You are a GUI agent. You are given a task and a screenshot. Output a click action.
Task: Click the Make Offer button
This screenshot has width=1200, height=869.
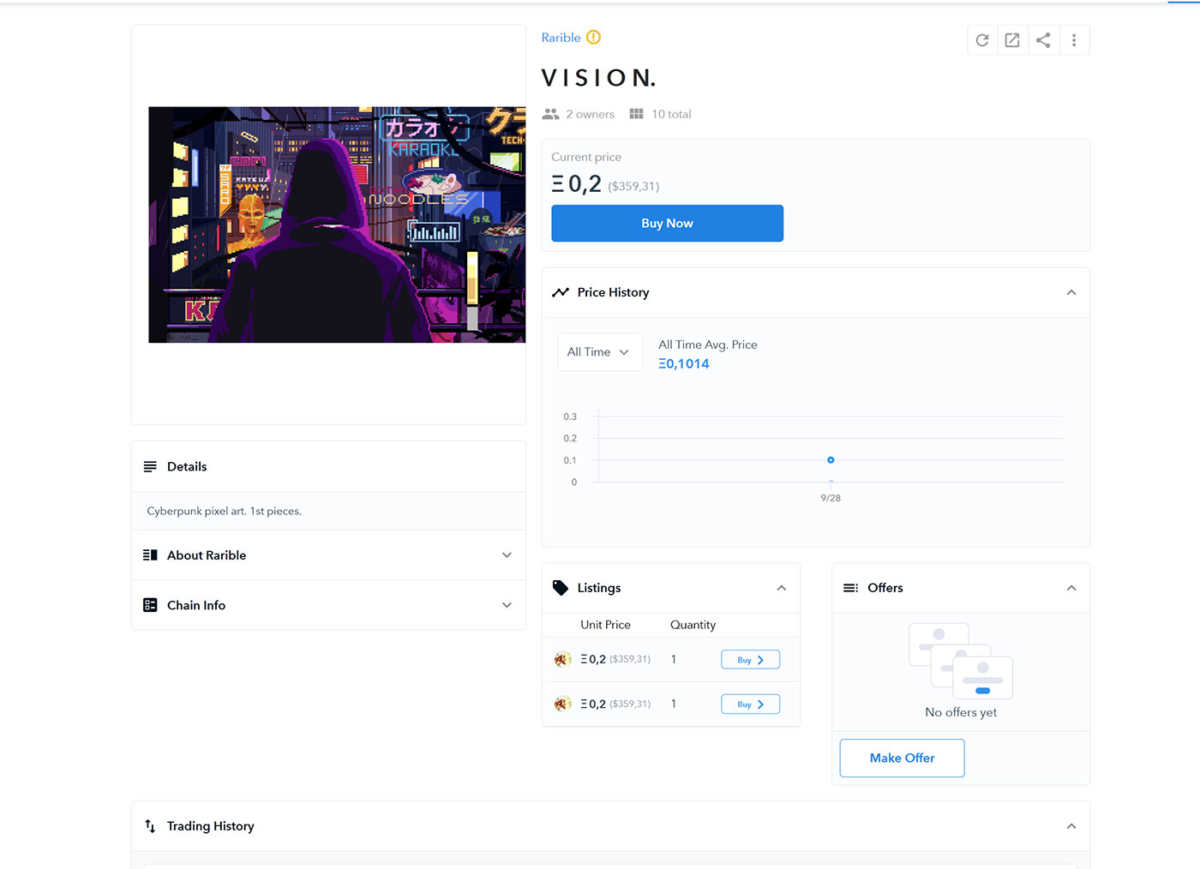pyautogui.click(x=902, y=758)
